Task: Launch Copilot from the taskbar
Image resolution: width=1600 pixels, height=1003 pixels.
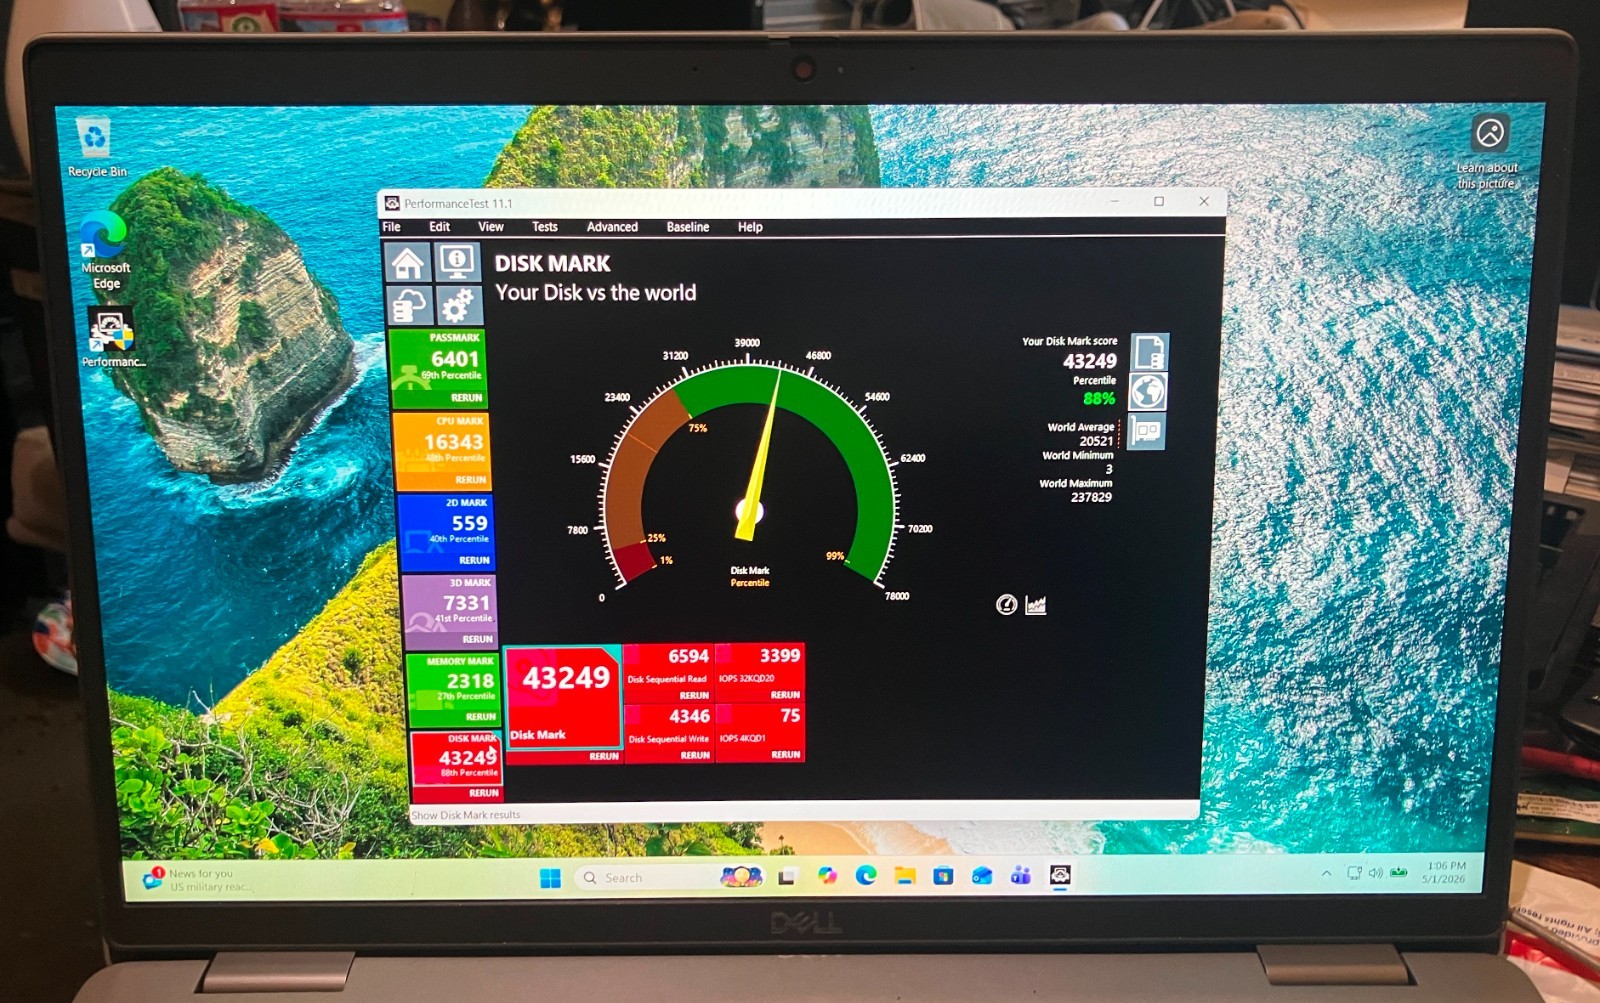Action: (x=827, y=876)
